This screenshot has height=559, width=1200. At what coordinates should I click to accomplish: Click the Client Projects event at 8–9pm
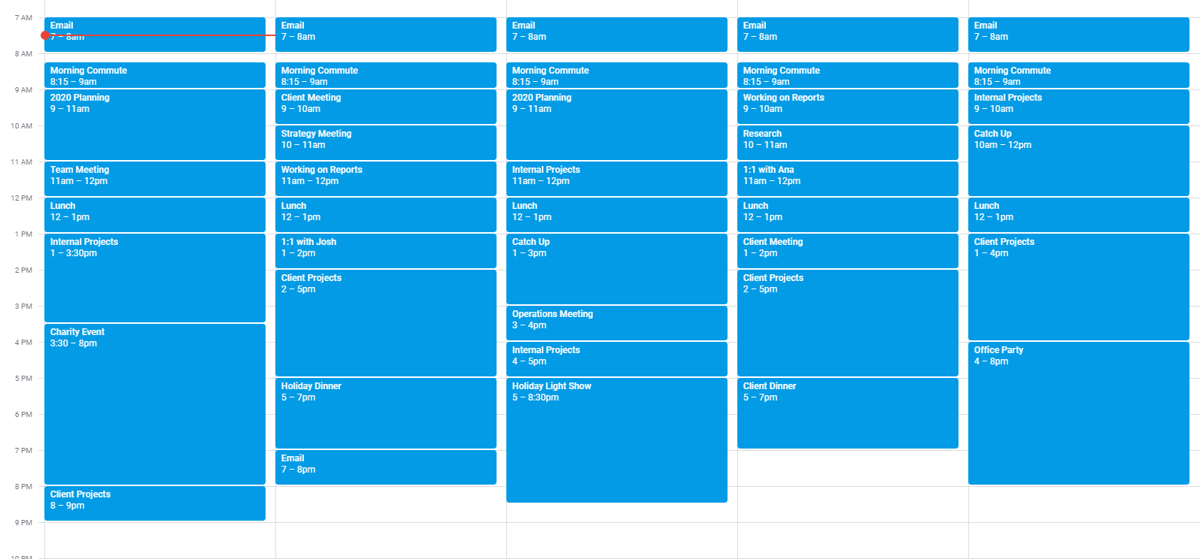tap(155, 502)
